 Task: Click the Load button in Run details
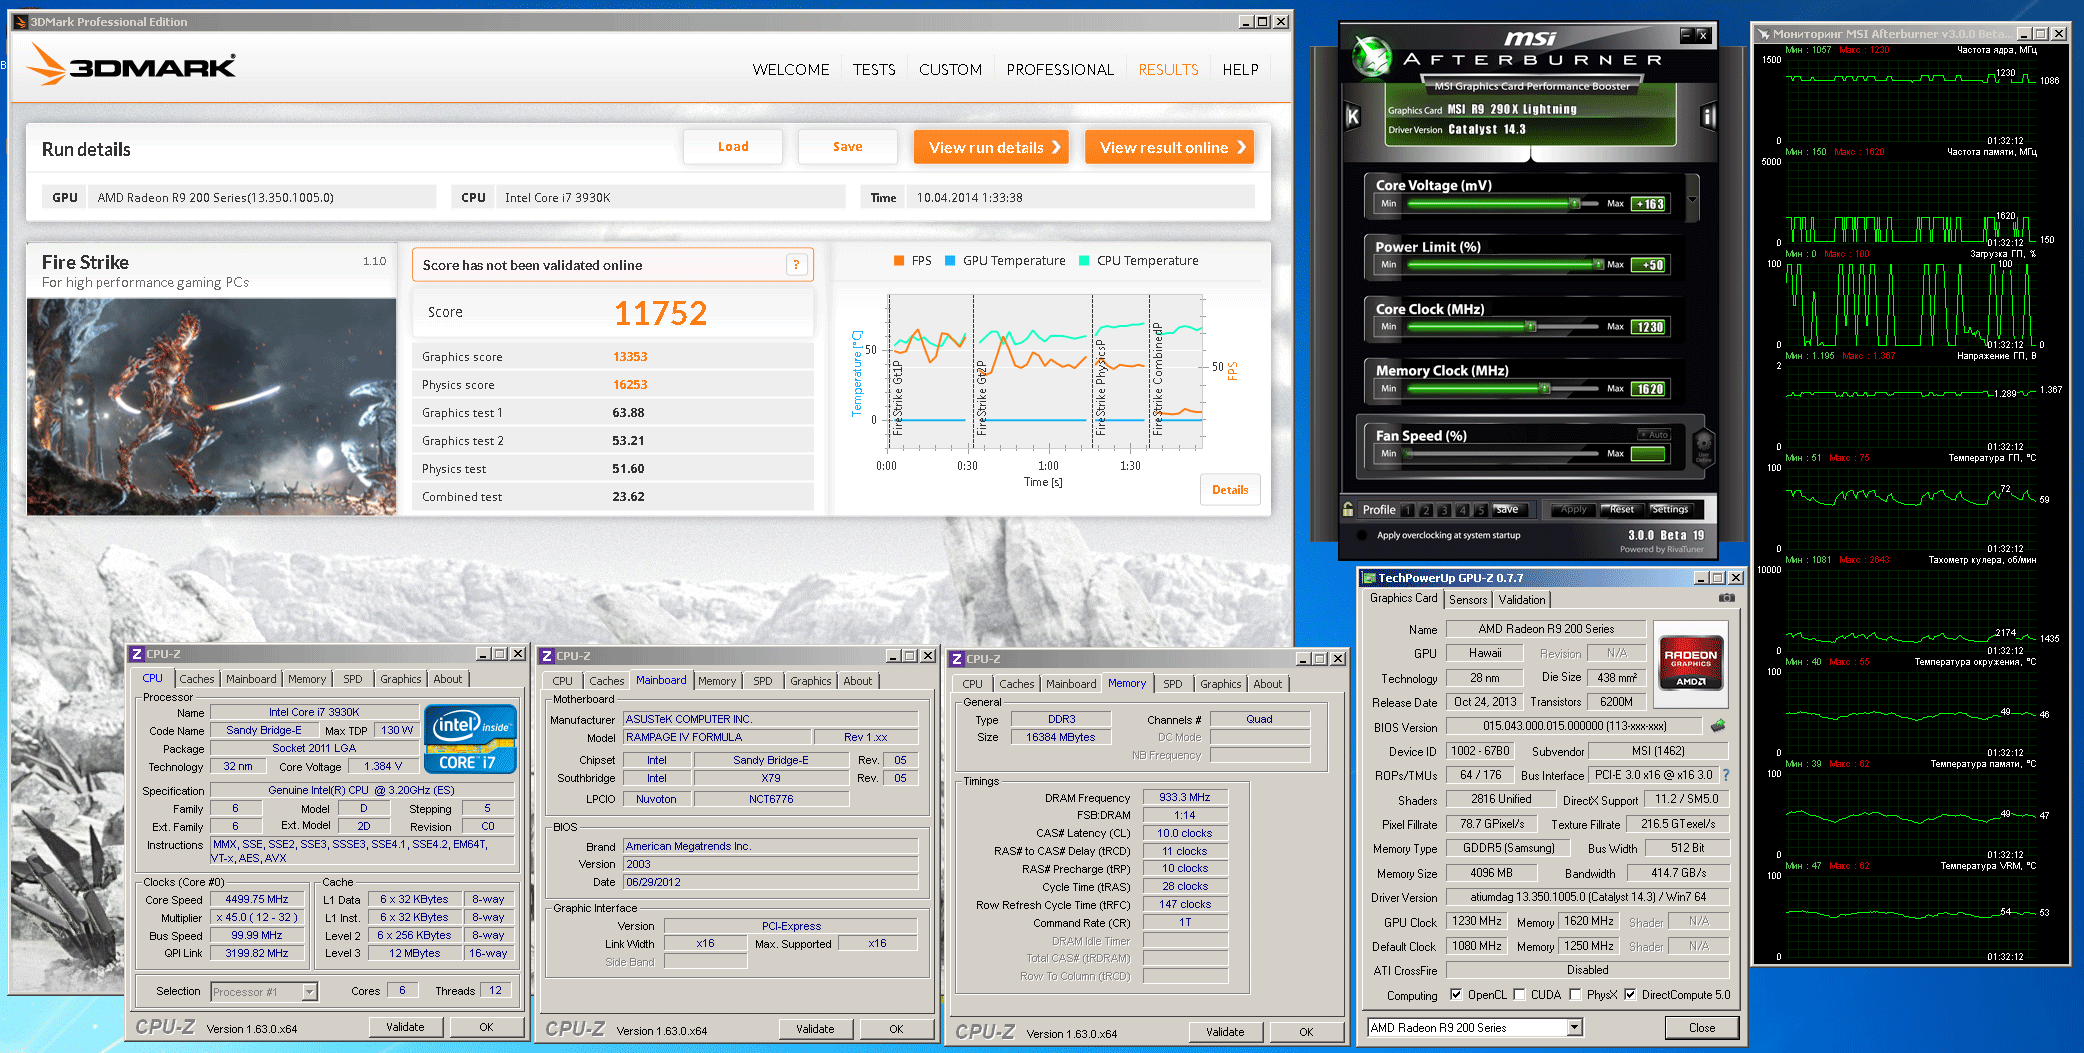tap(733, 147)
